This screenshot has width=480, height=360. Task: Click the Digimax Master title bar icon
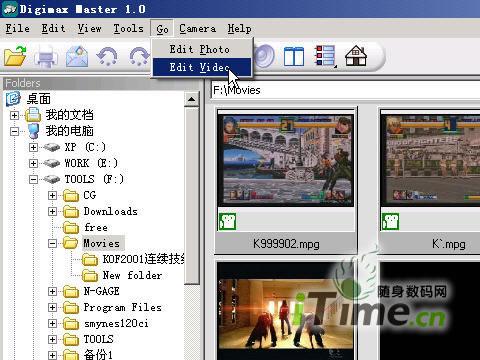point(9,9)
